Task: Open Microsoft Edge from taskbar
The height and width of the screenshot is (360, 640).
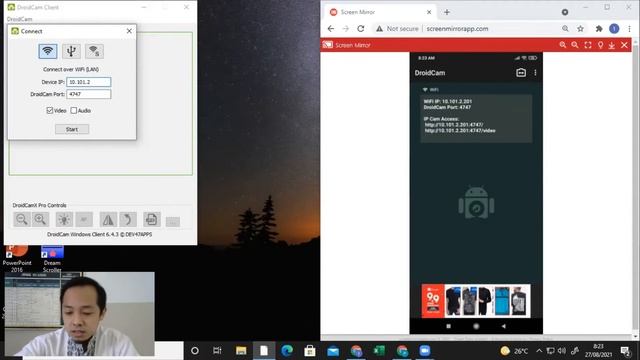Action: coord(287,351)
